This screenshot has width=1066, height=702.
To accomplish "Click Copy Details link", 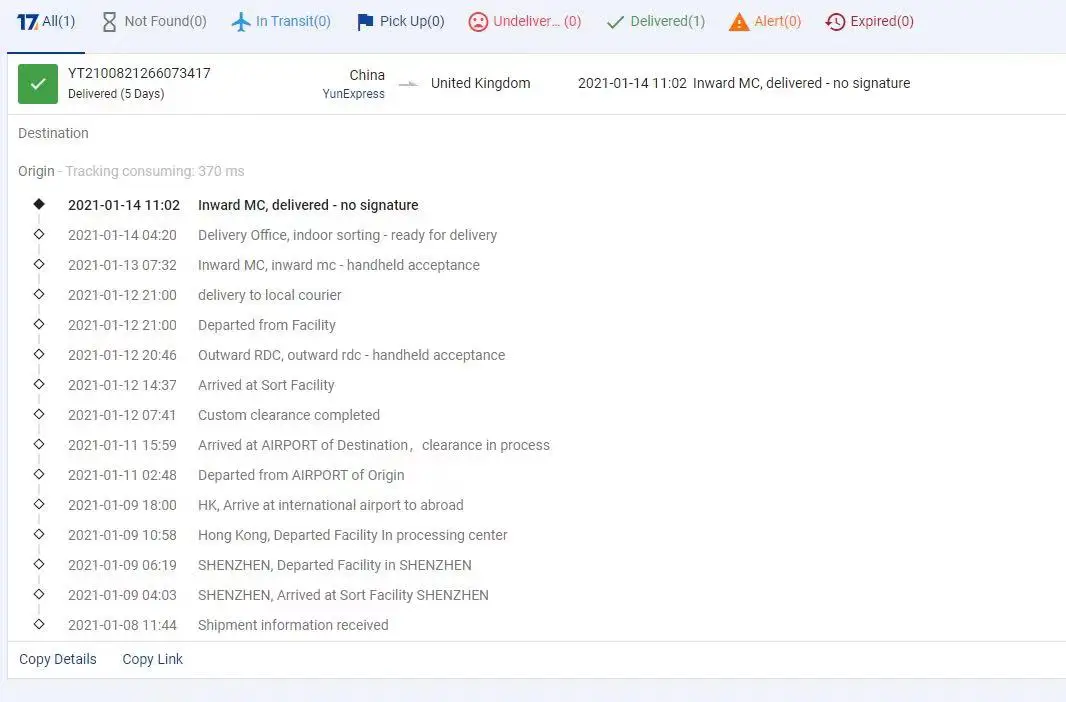I will pos(58,659).
